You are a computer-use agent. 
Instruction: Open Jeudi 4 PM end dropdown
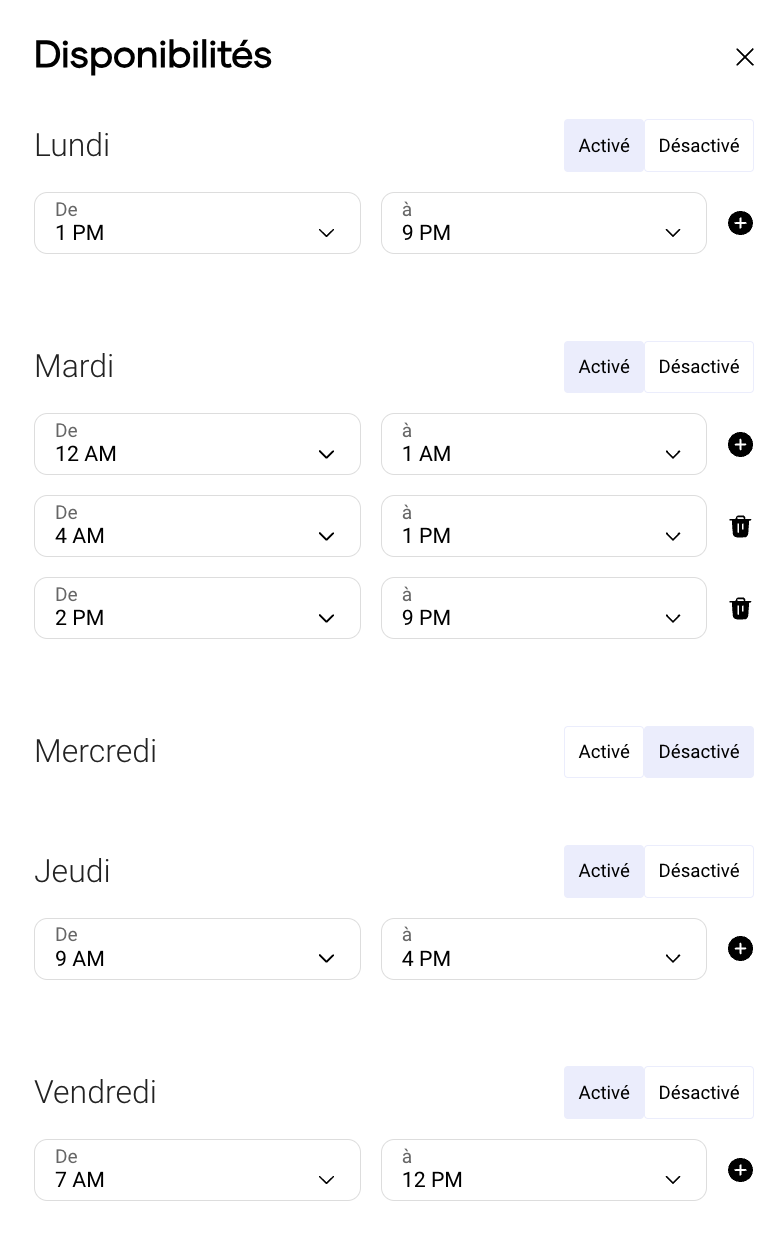click(543, 949)
